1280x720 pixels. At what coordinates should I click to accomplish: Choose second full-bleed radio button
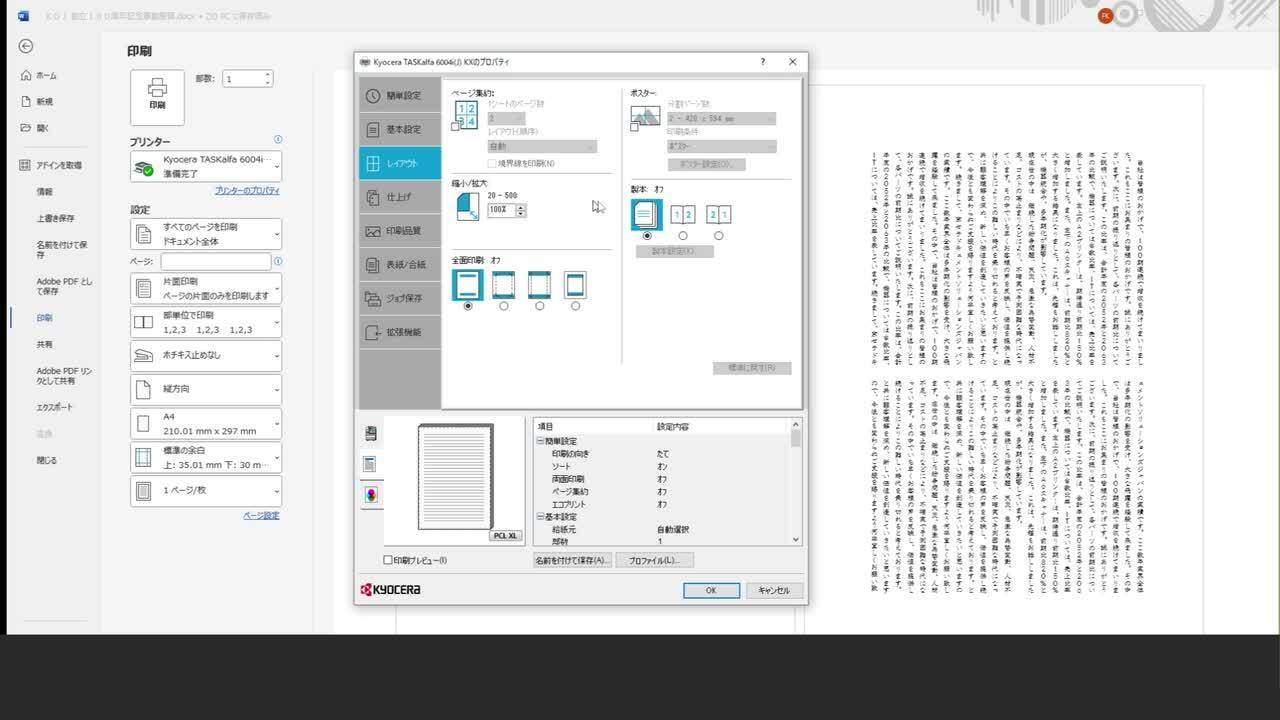point(504,306)
